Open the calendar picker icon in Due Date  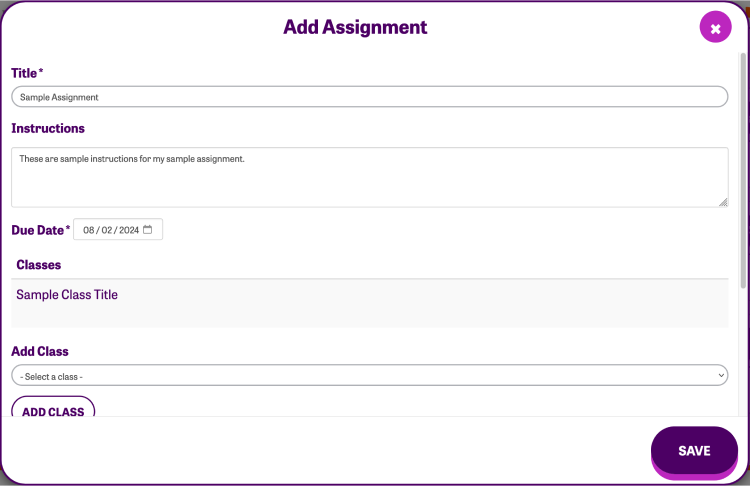tap(147, 230)
